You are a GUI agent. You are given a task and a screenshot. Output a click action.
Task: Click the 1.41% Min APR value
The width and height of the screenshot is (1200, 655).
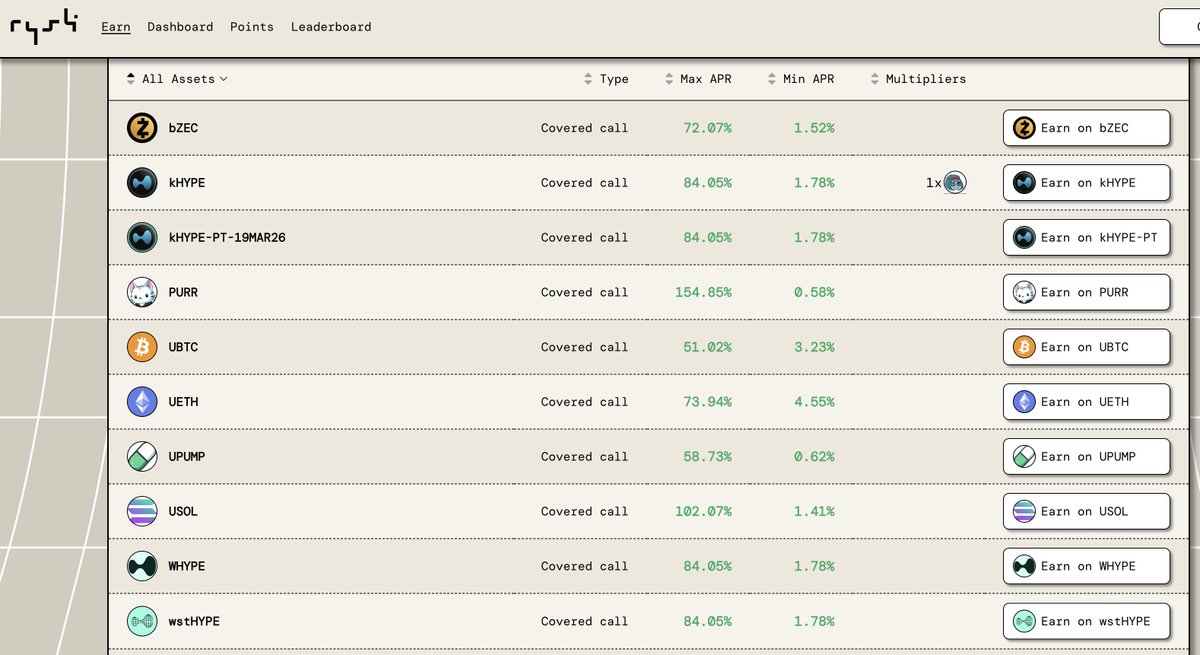814,511
